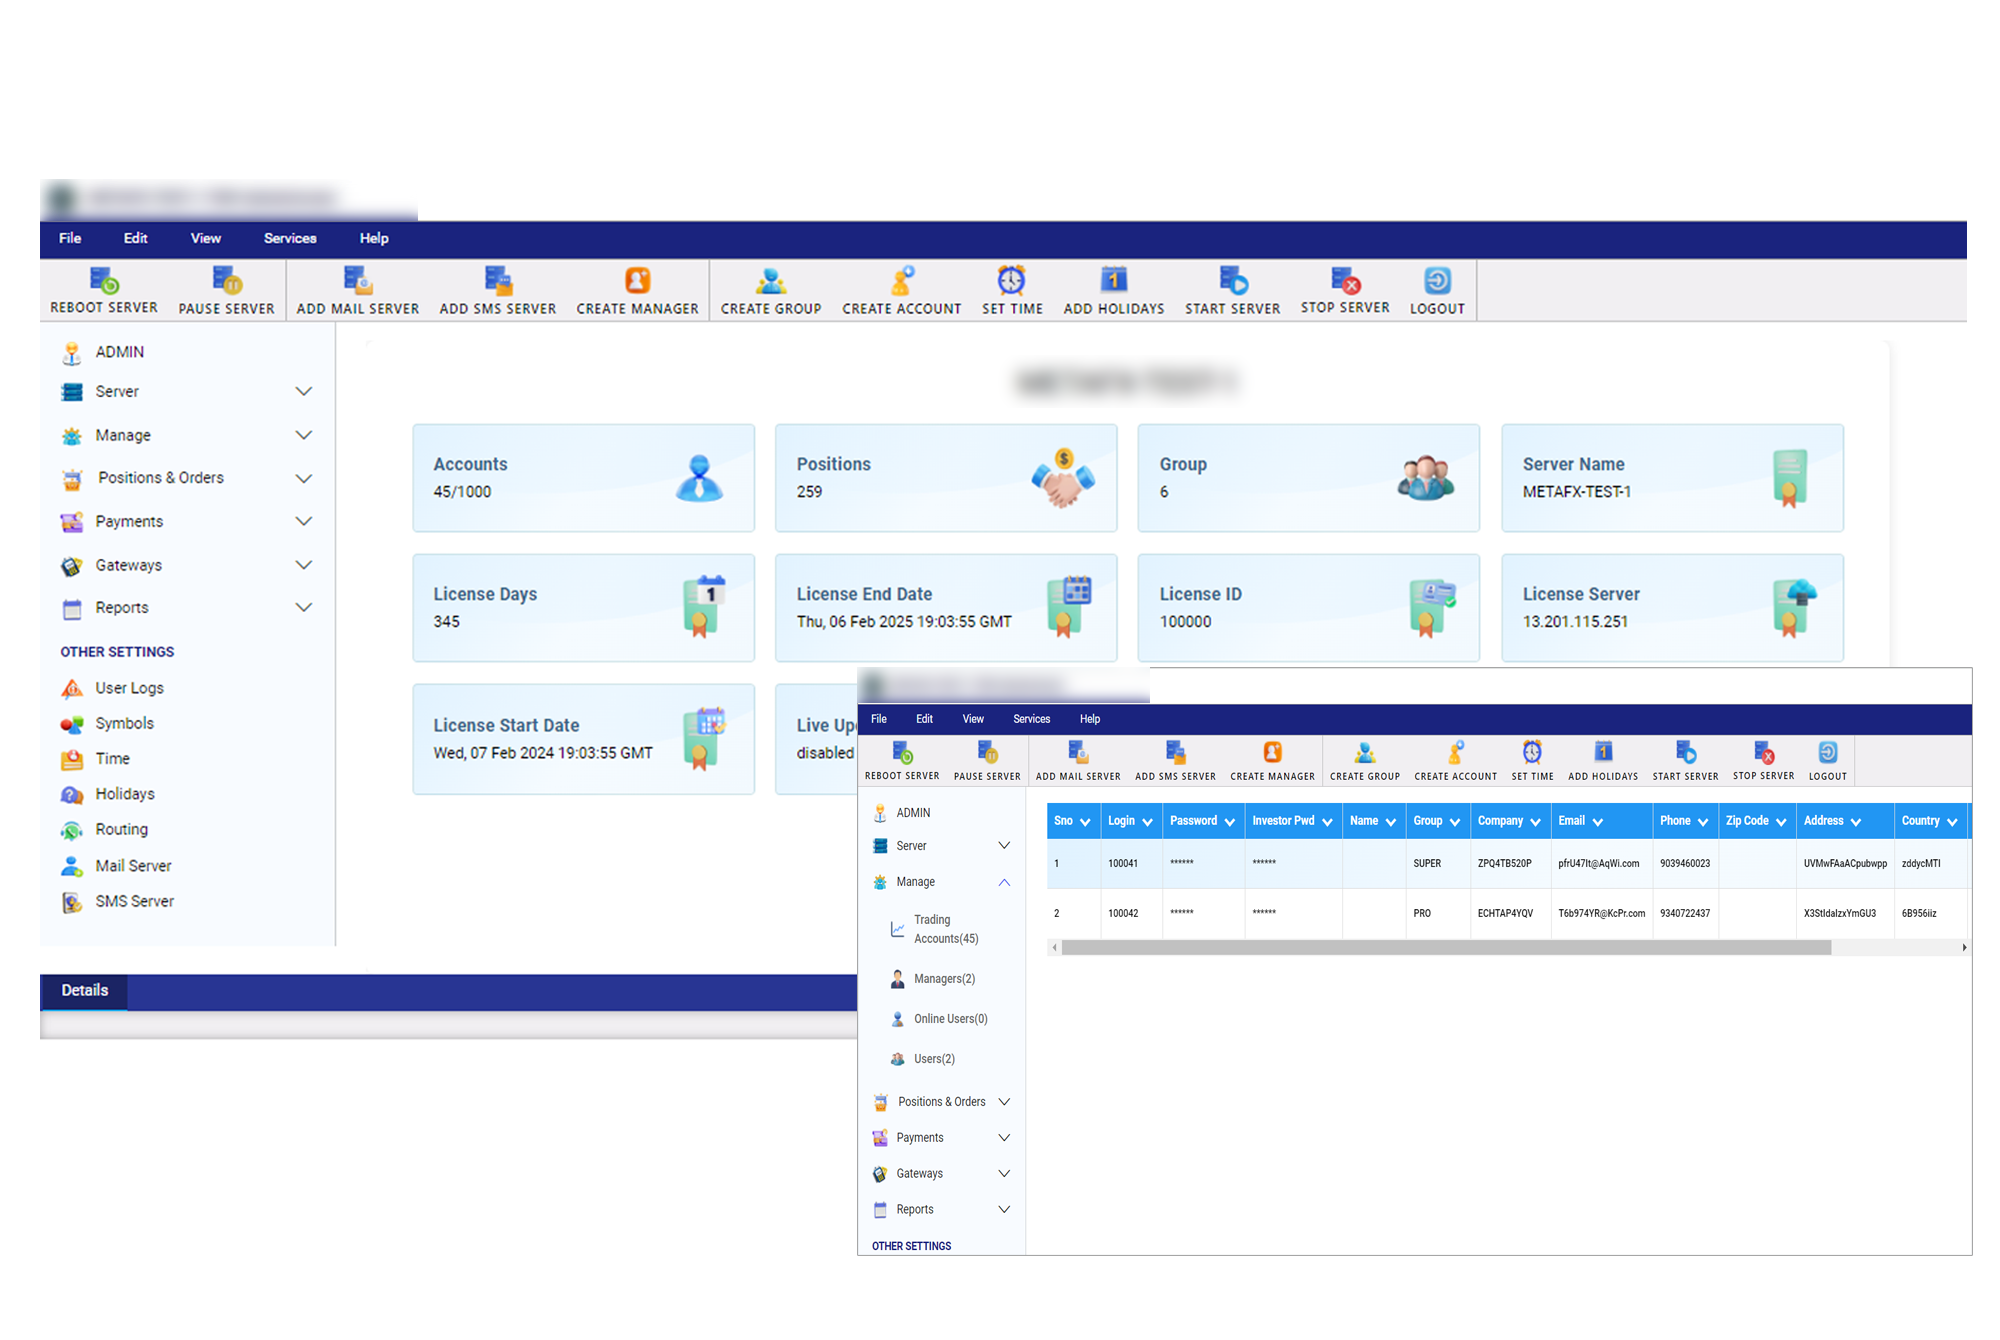Image resolution: width=2000 pixels, height=1340 pixels.
Task: Click the Pause Server icon
Action: pos(226,289)
